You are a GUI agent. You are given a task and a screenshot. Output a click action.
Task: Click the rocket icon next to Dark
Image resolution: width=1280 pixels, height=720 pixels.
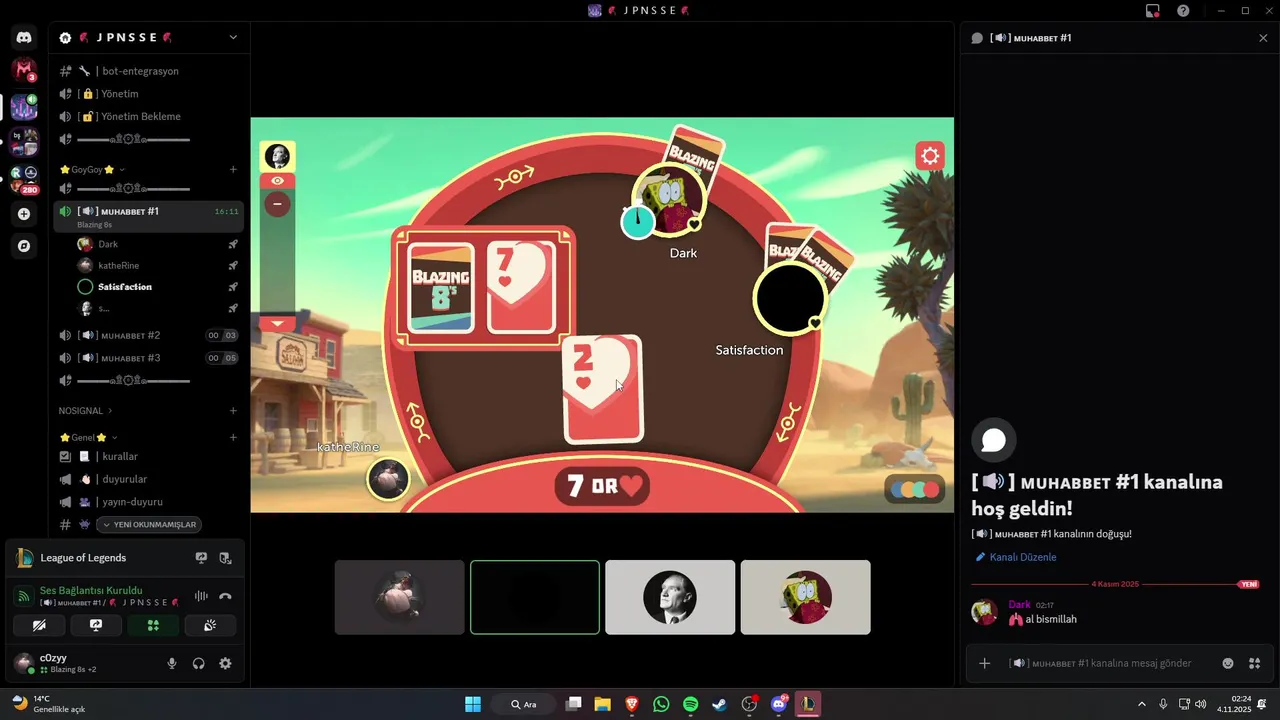(232, 244)
